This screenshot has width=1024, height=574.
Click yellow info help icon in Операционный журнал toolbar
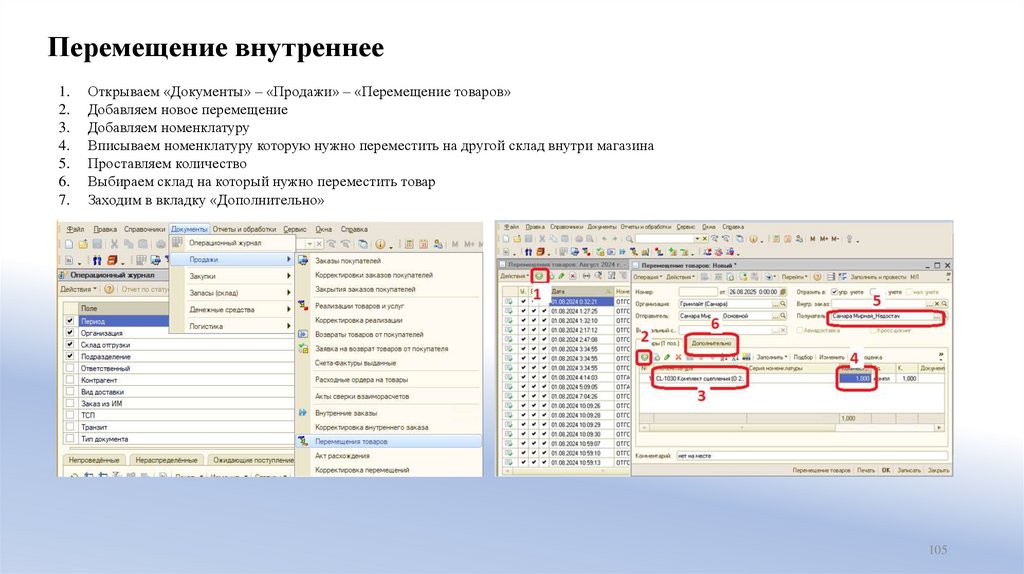pos(380,244)
